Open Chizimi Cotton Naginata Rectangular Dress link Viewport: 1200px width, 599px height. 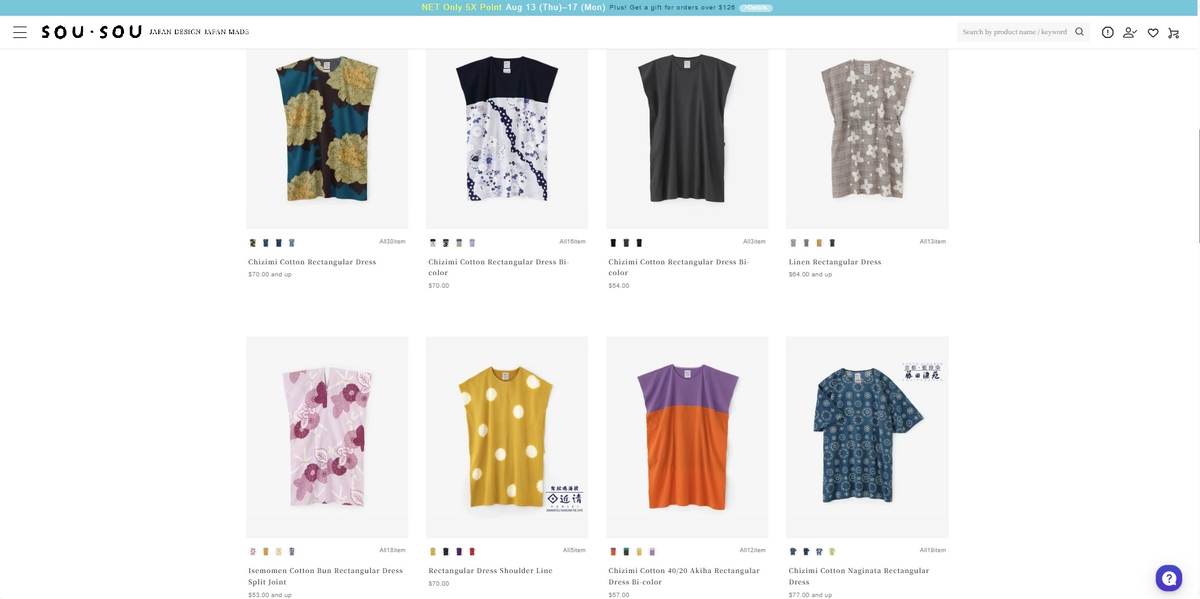[859, 576]
